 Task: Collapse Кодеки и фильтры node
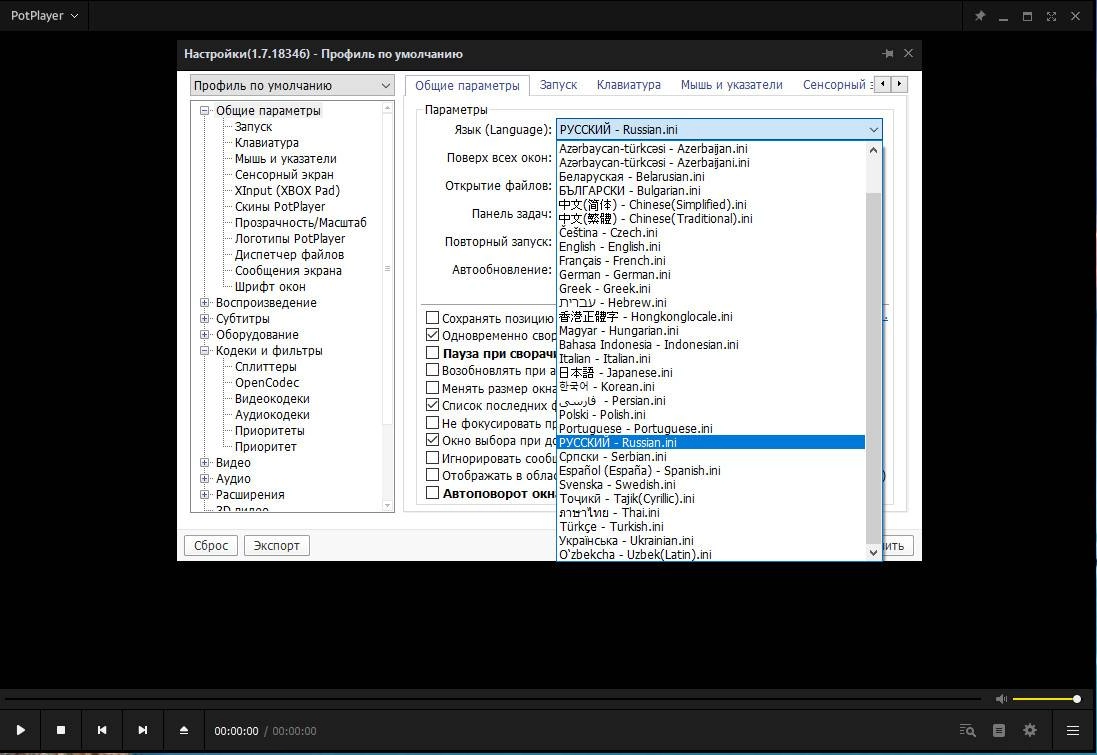click(x=205, y=351)
